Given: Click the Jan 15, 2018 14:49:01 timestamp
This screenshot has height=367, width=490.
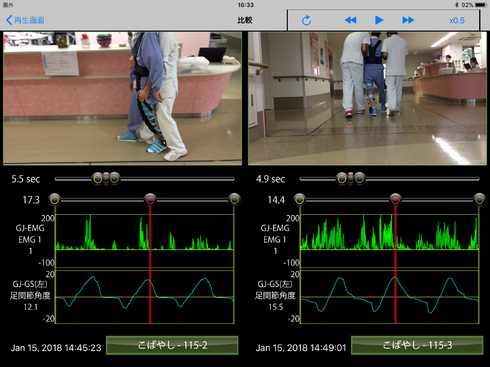Looking at the screenshot, I should point(301,348).
